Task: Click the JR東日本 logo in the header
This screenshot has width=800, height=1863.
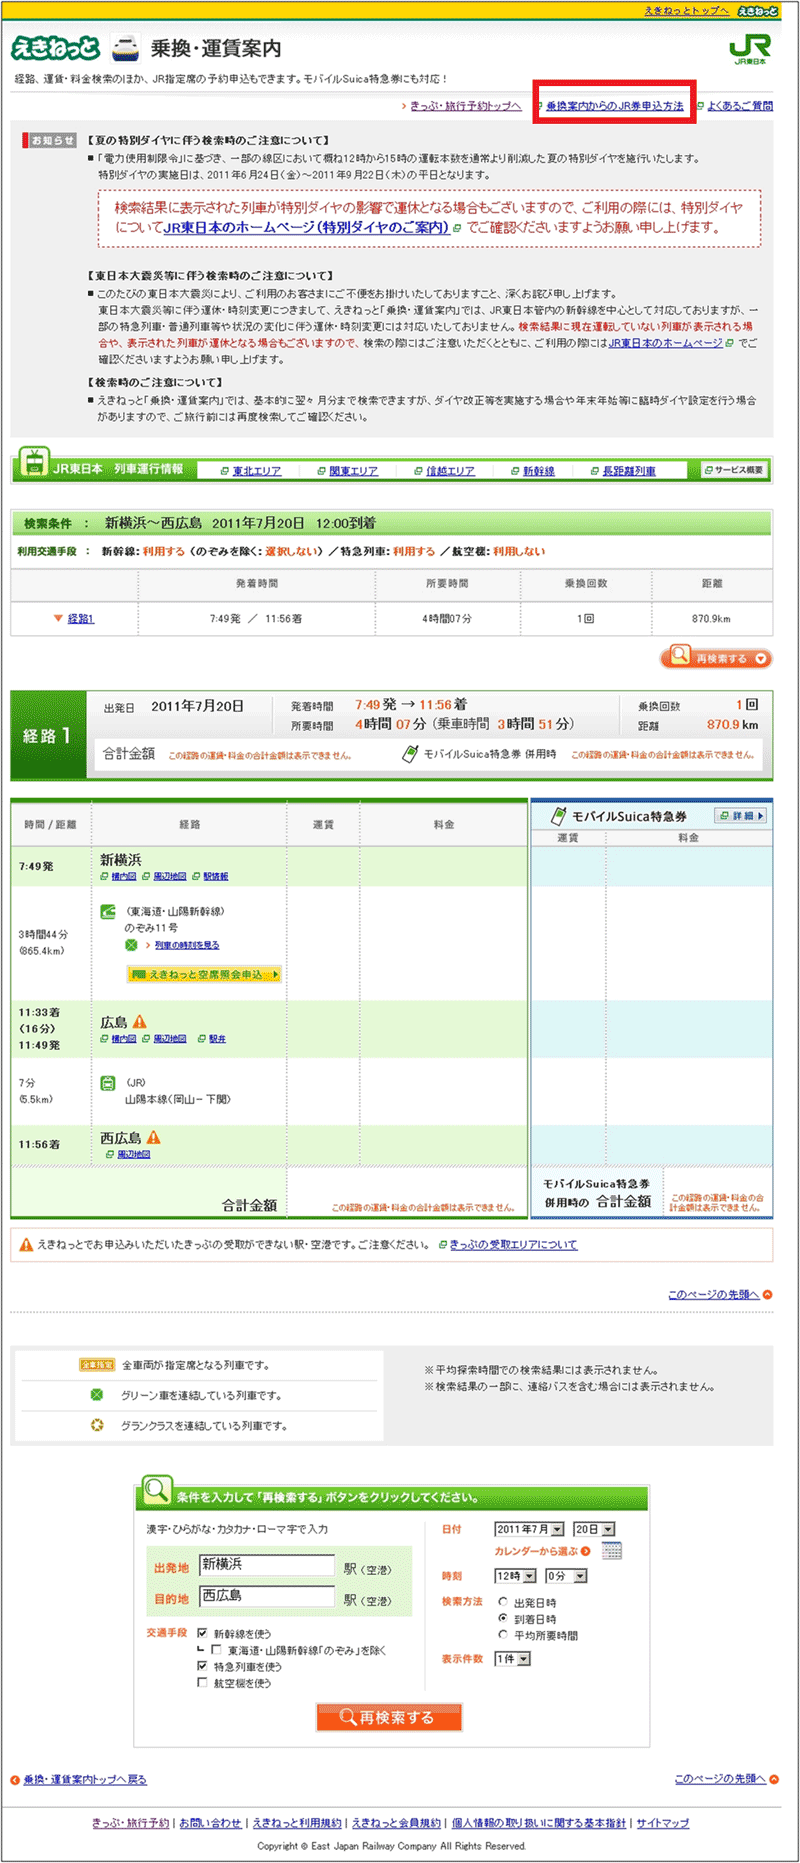Action: pyautogui.click(x=748, y=49)
